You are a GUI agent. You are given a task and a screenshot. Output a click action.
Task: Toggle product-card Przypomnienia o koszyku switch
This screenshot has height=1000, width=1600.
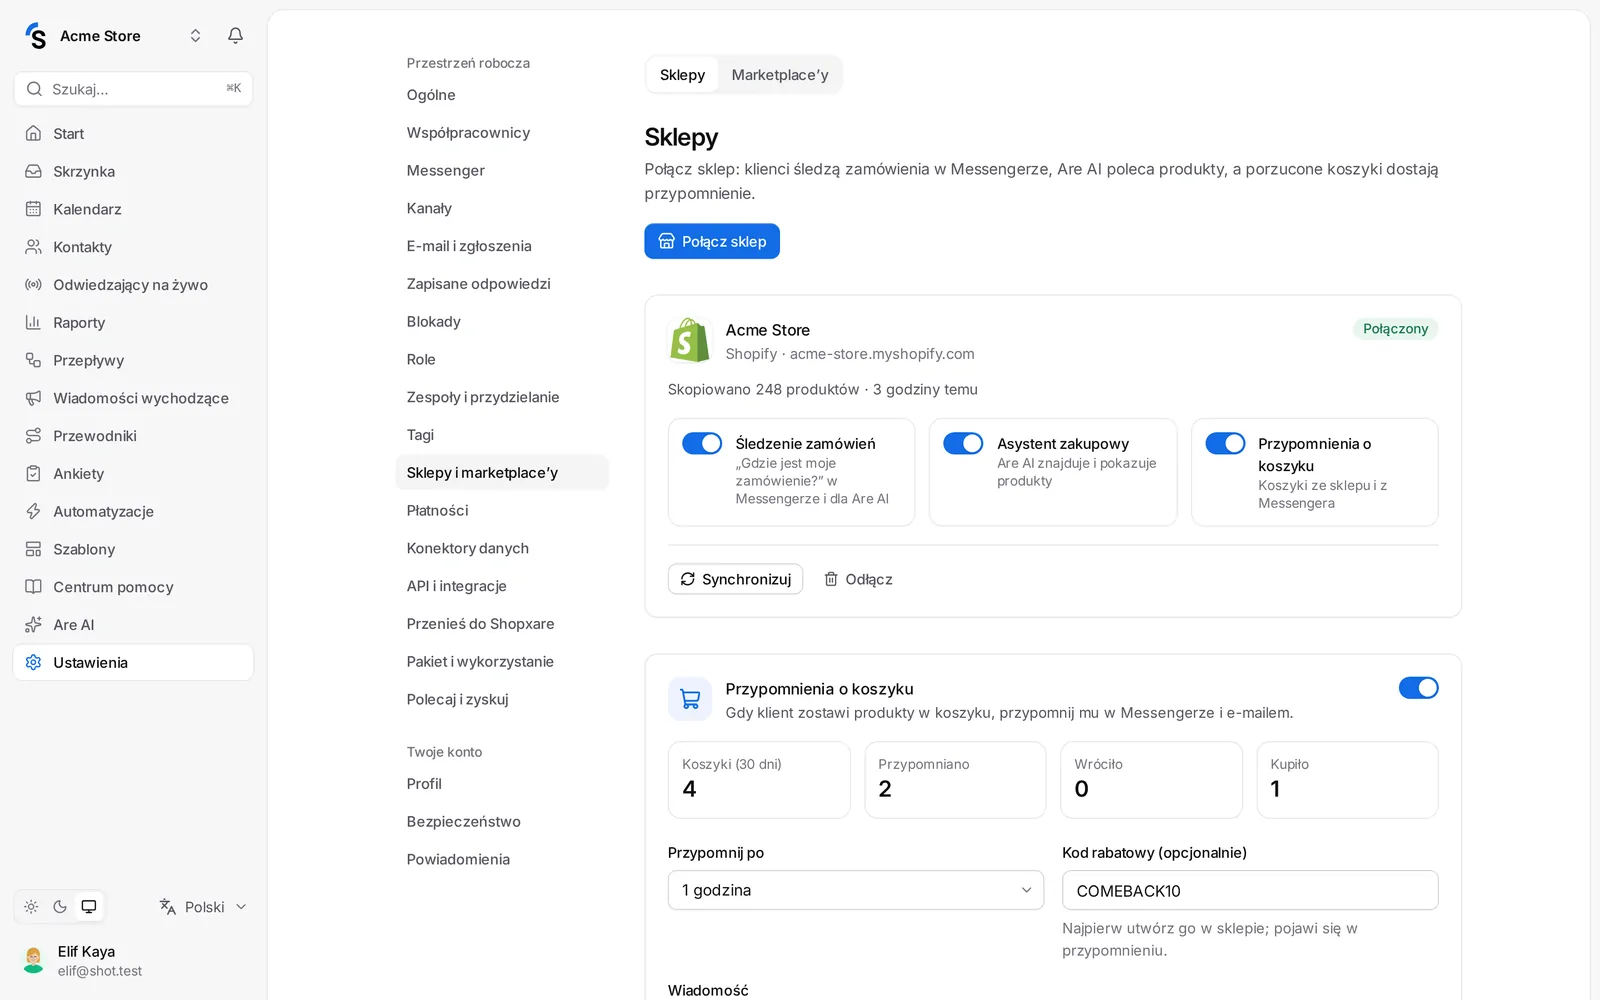pos(1225,443)
